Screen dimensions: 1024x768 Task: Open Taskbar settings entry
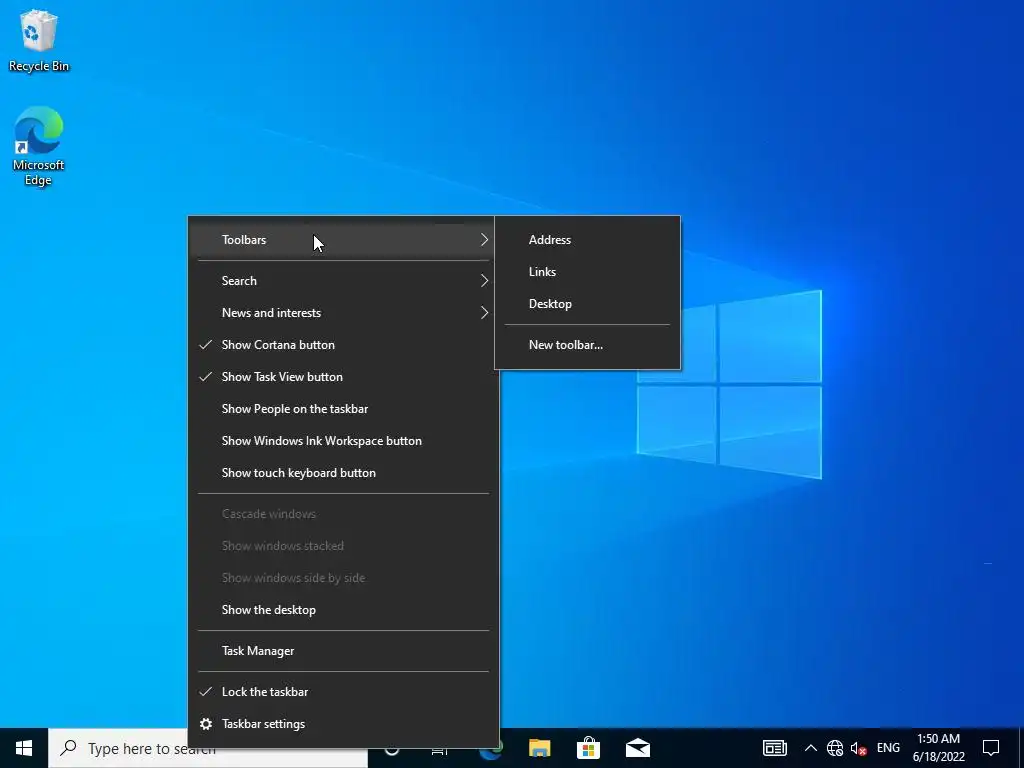[344, 724]
